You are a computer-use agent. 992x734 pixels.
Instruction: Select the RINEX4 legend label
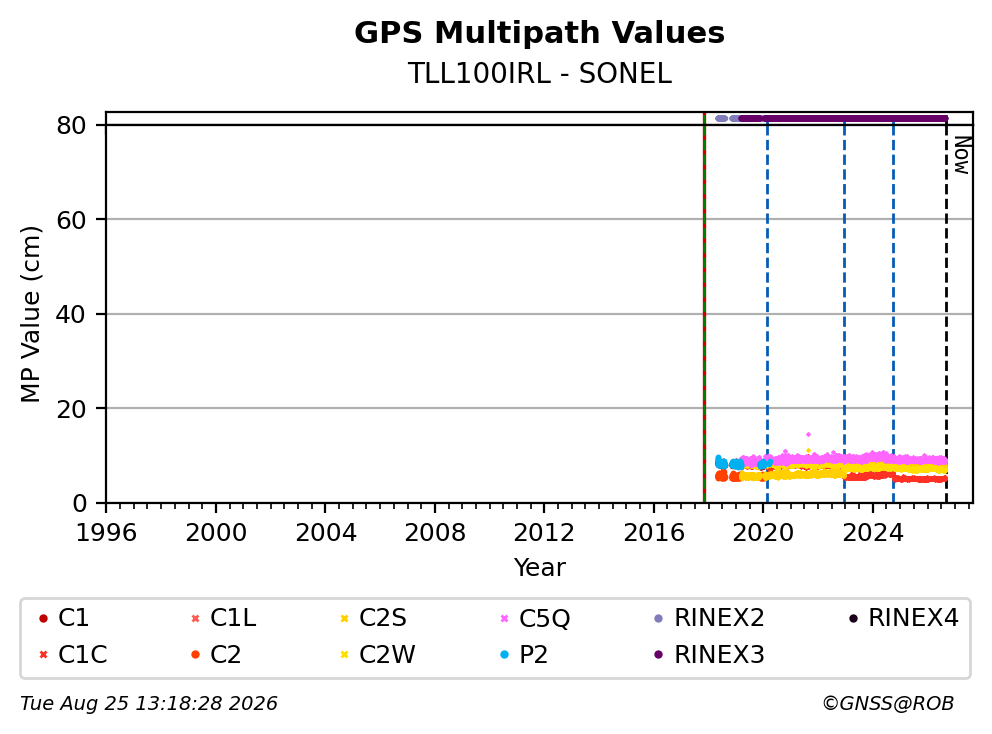pos(914,618)
